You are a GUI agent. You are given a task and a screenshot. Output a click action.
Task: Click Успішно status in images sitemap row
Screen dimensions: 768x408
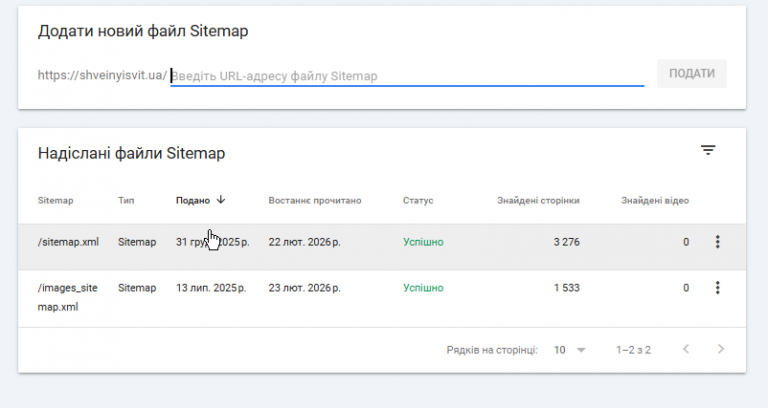423,288
